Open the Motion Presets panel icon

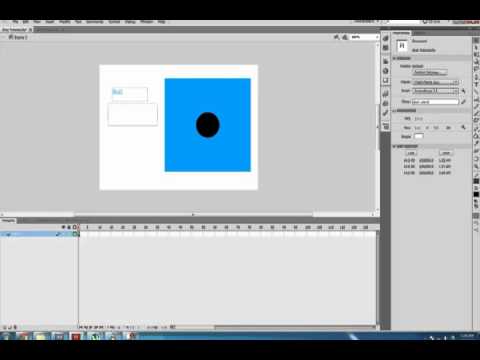coord(386,113)
